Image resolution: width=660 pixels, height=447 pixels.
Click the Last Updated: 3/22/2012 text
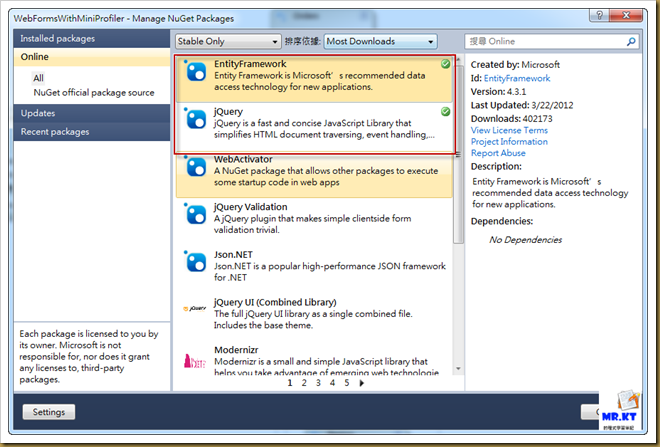[522, 105]
